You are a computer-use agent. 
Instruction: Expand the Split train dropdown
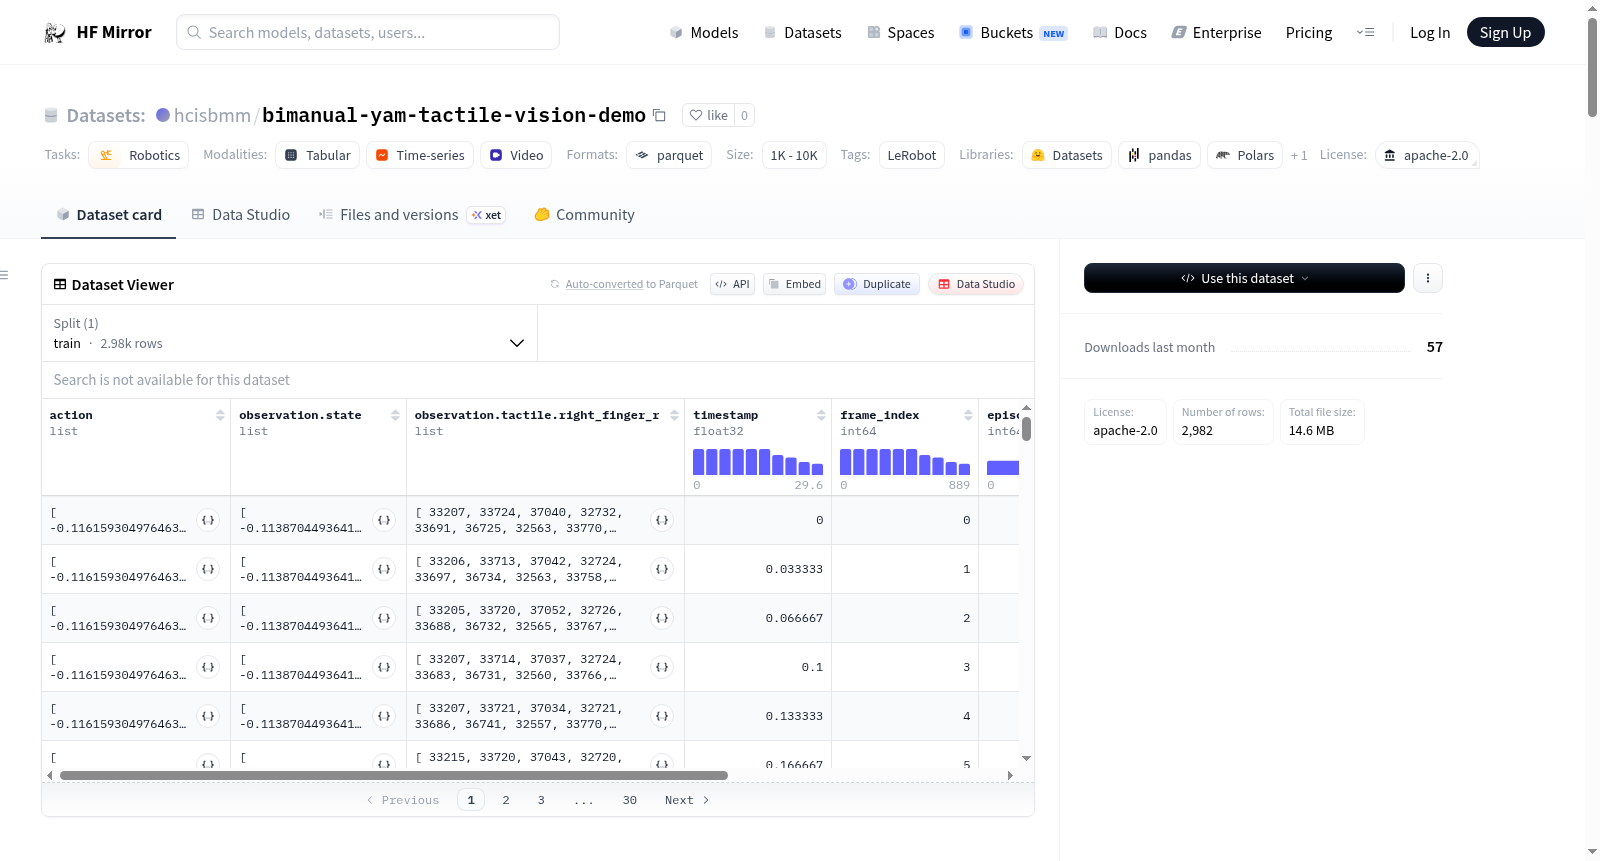coord(289,333)
